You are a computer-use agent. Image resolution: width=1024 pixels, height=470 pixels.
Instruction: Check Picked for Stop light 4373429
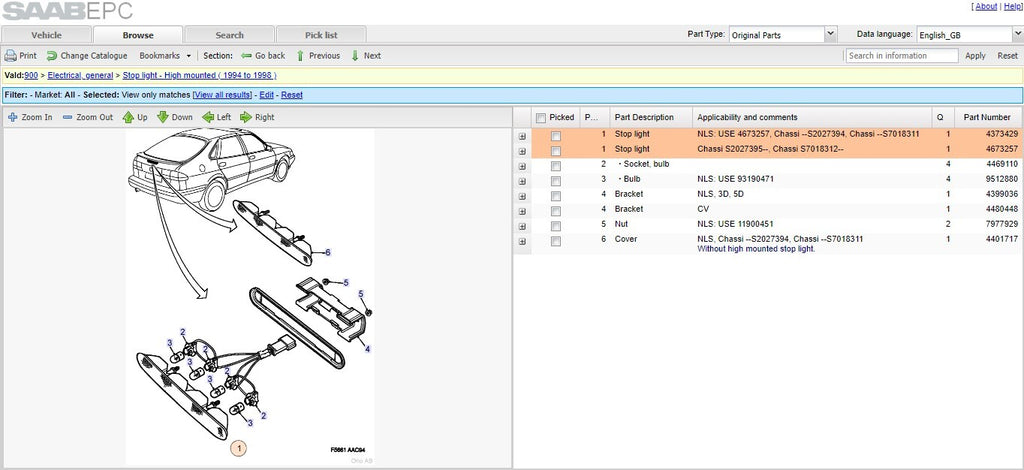point(555,136)
